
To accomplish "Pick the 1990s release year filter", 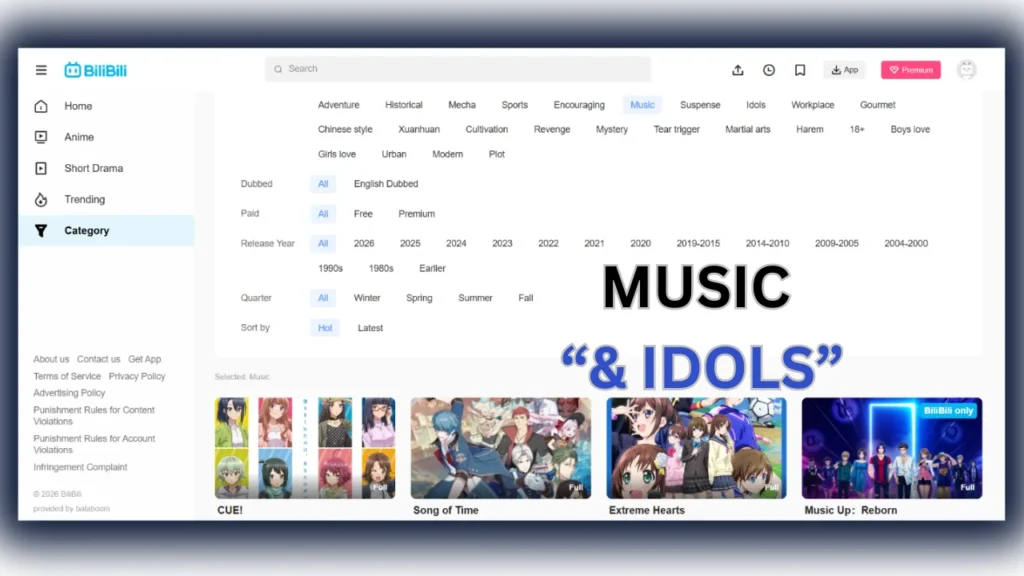I will pyautogui.click(x=330, y=268).
